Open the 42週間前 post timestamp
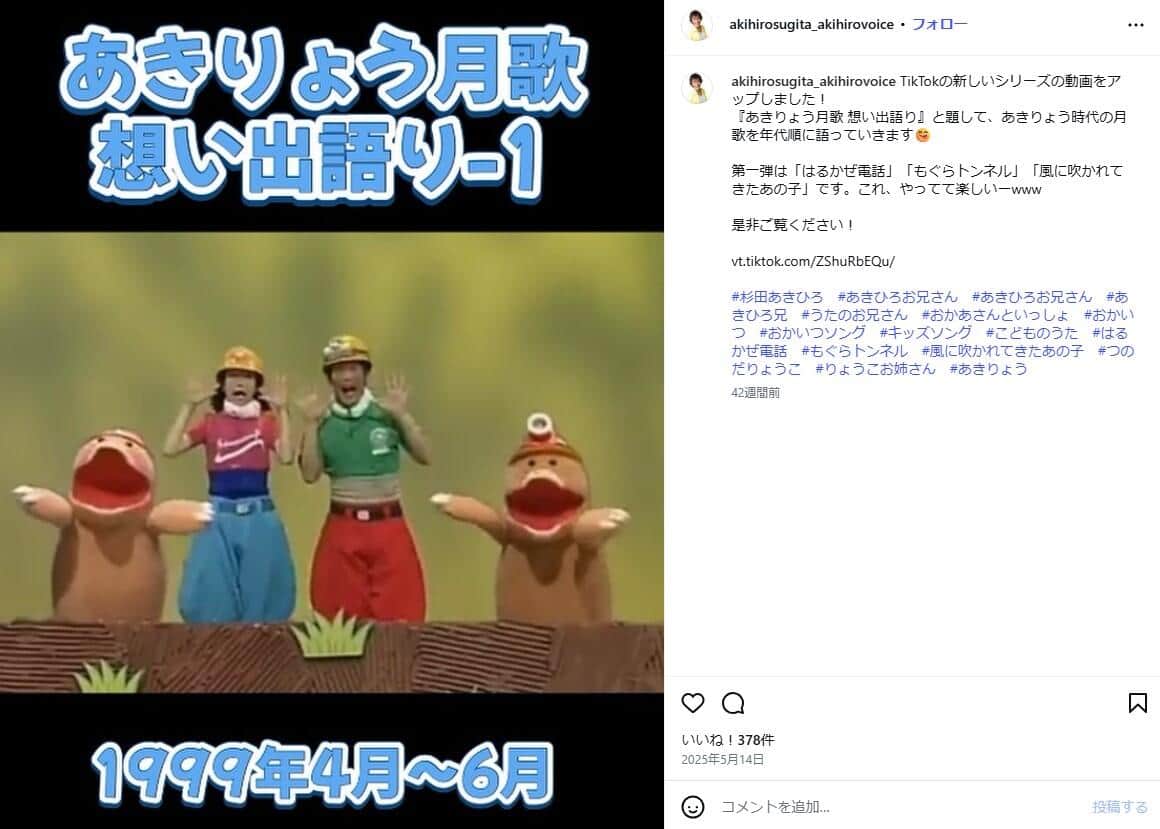Screen dimensions: 1160x829 (x=755, y=393)
